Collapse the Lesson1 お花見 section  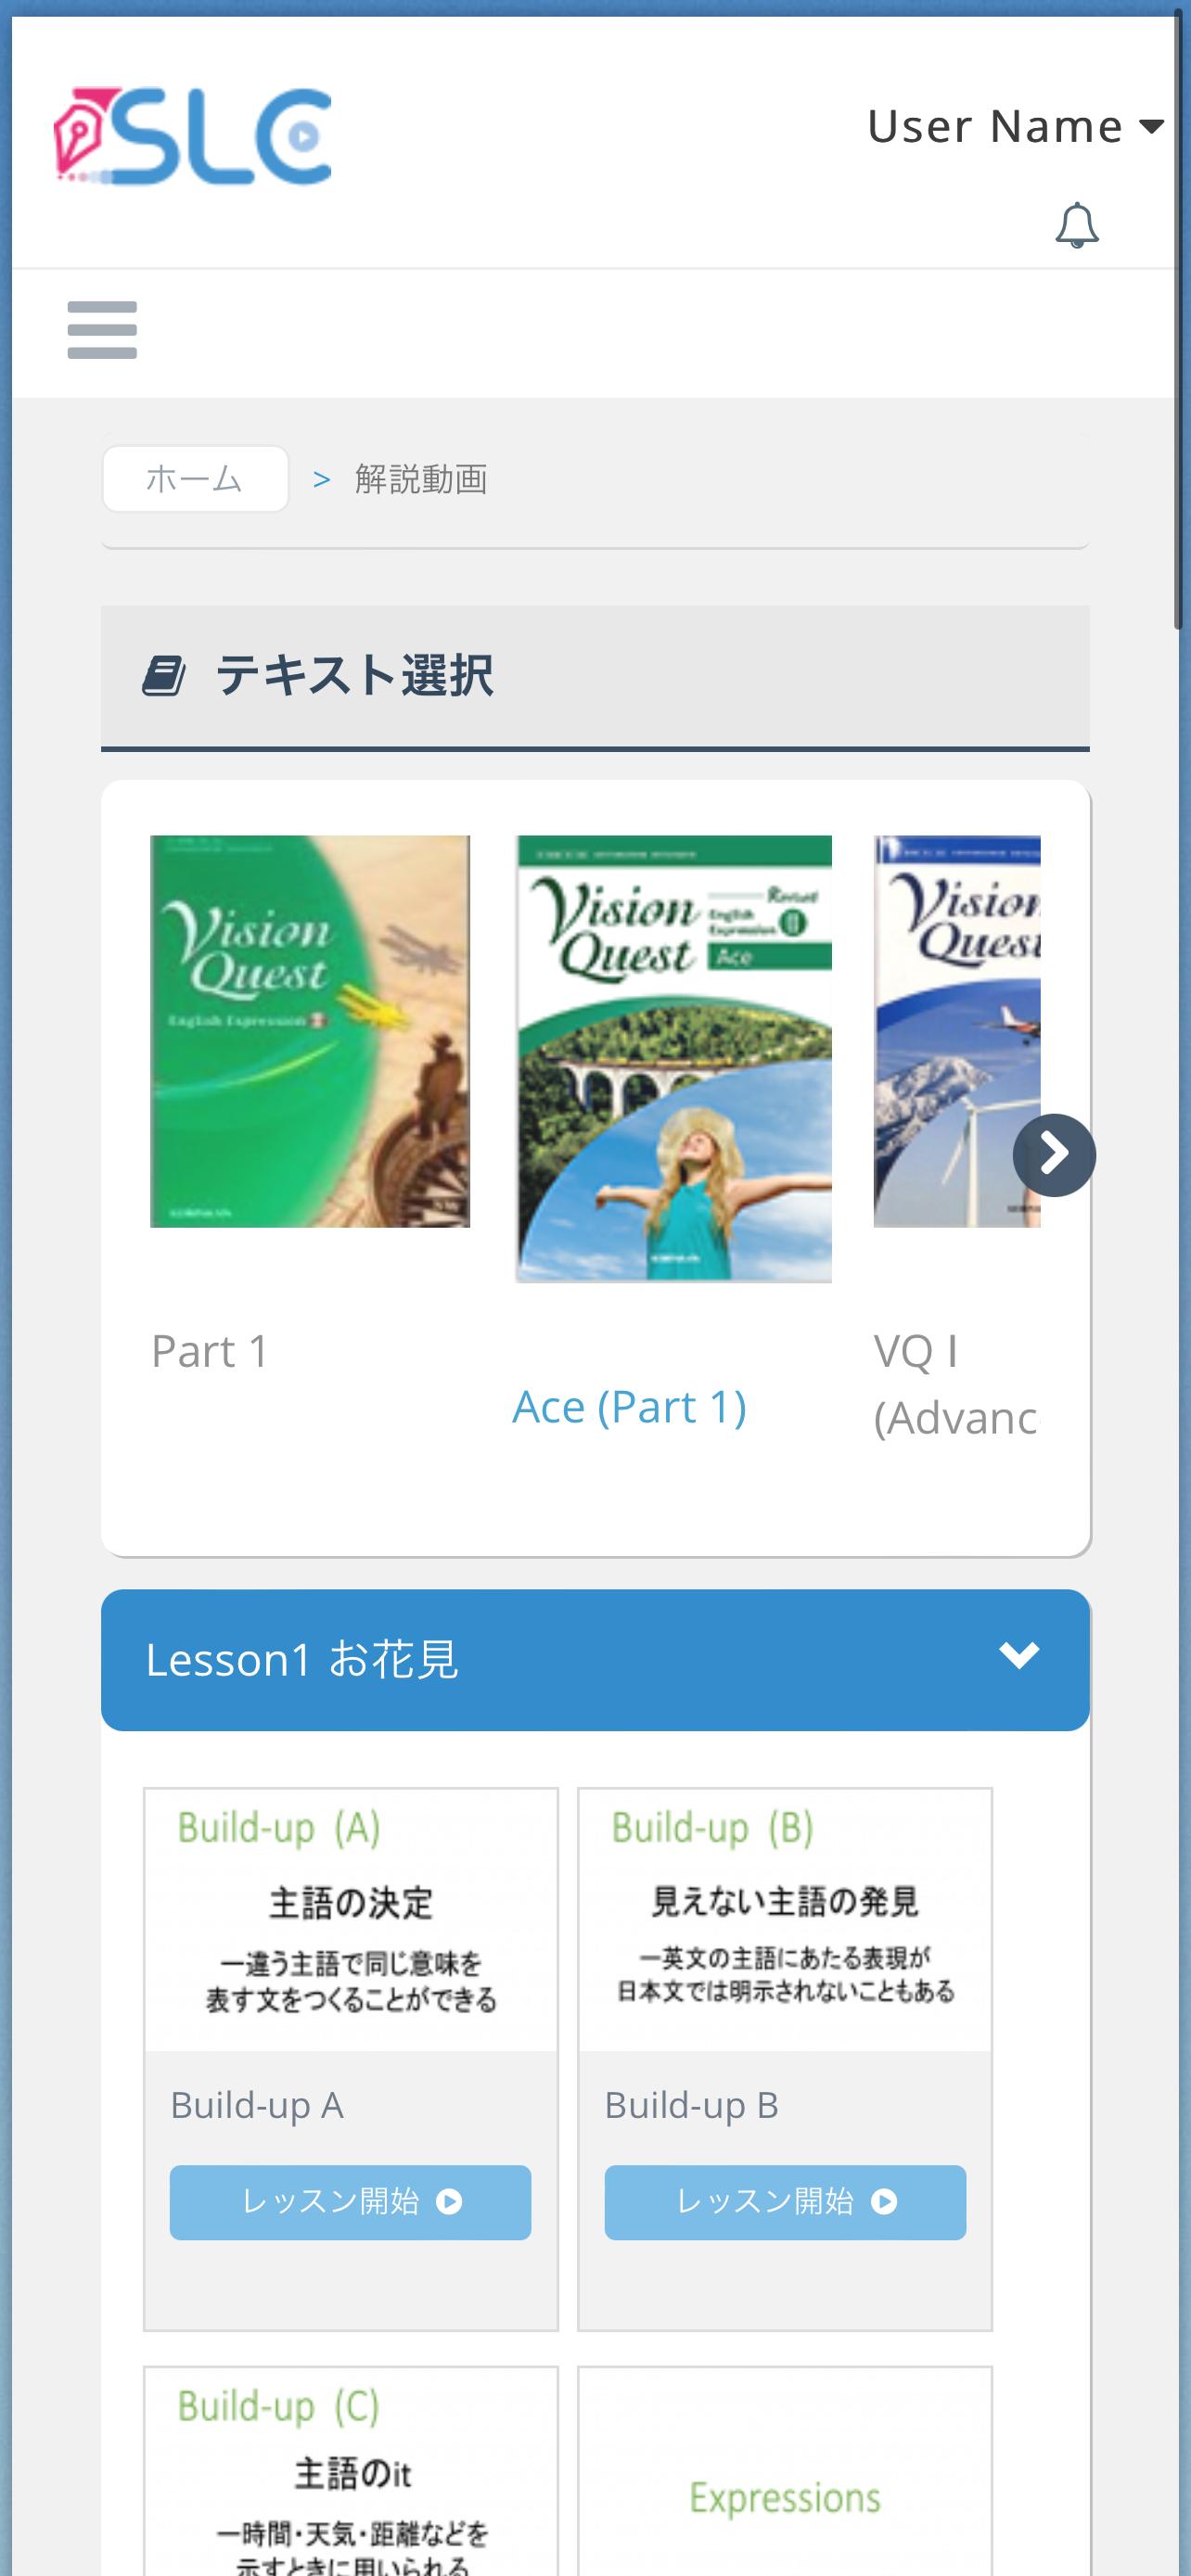(x=595, y=1660)
